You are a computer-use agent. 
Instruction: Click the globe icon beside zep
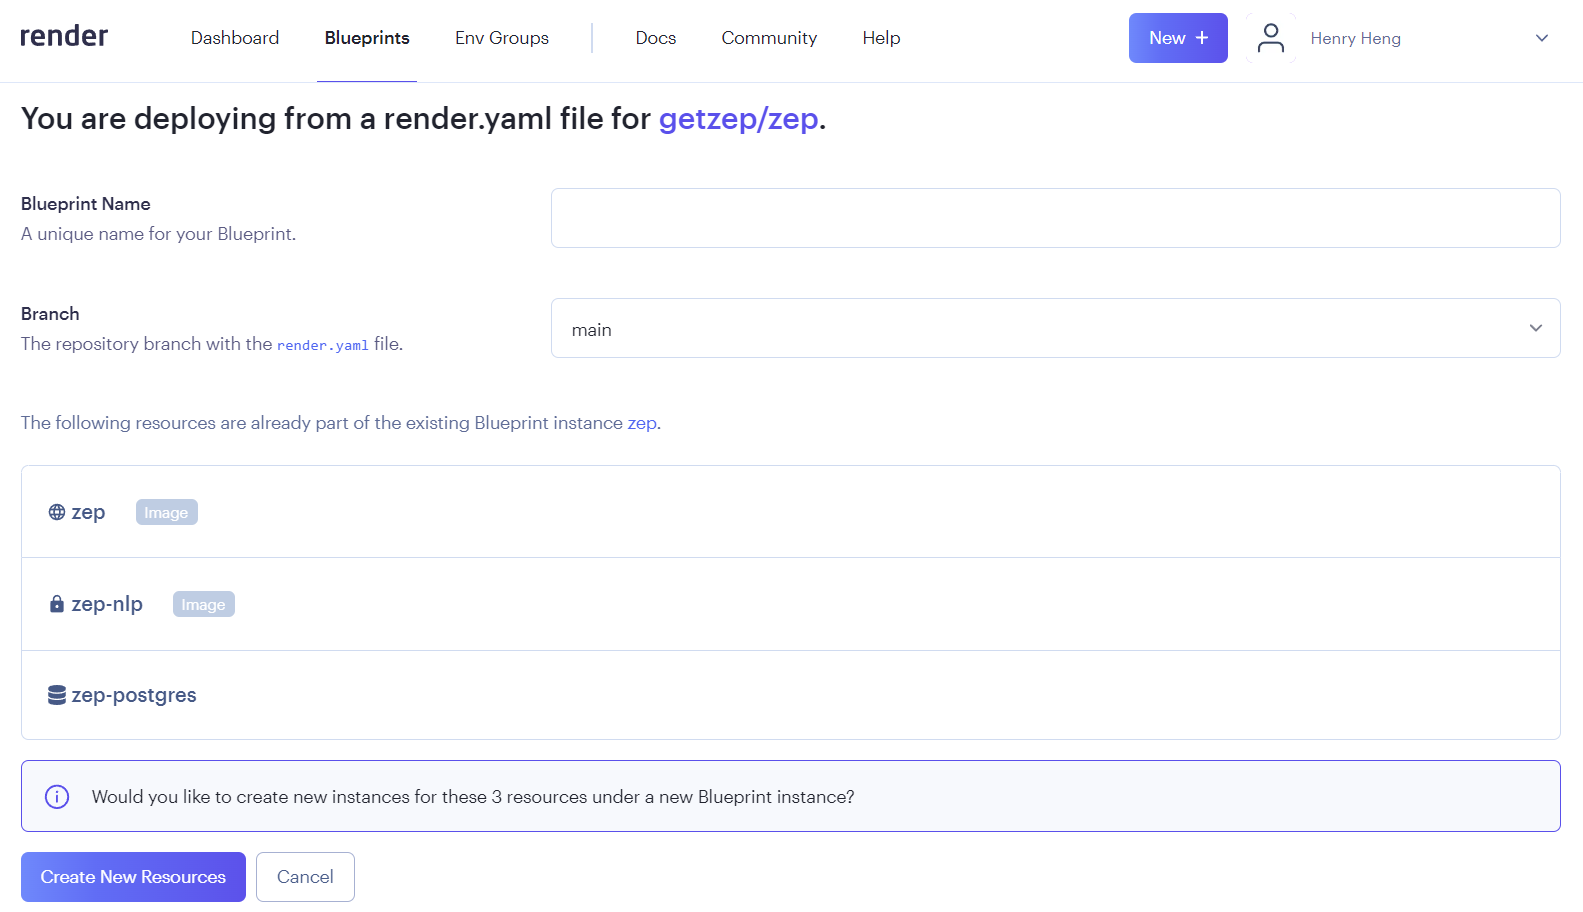(57, 512)
